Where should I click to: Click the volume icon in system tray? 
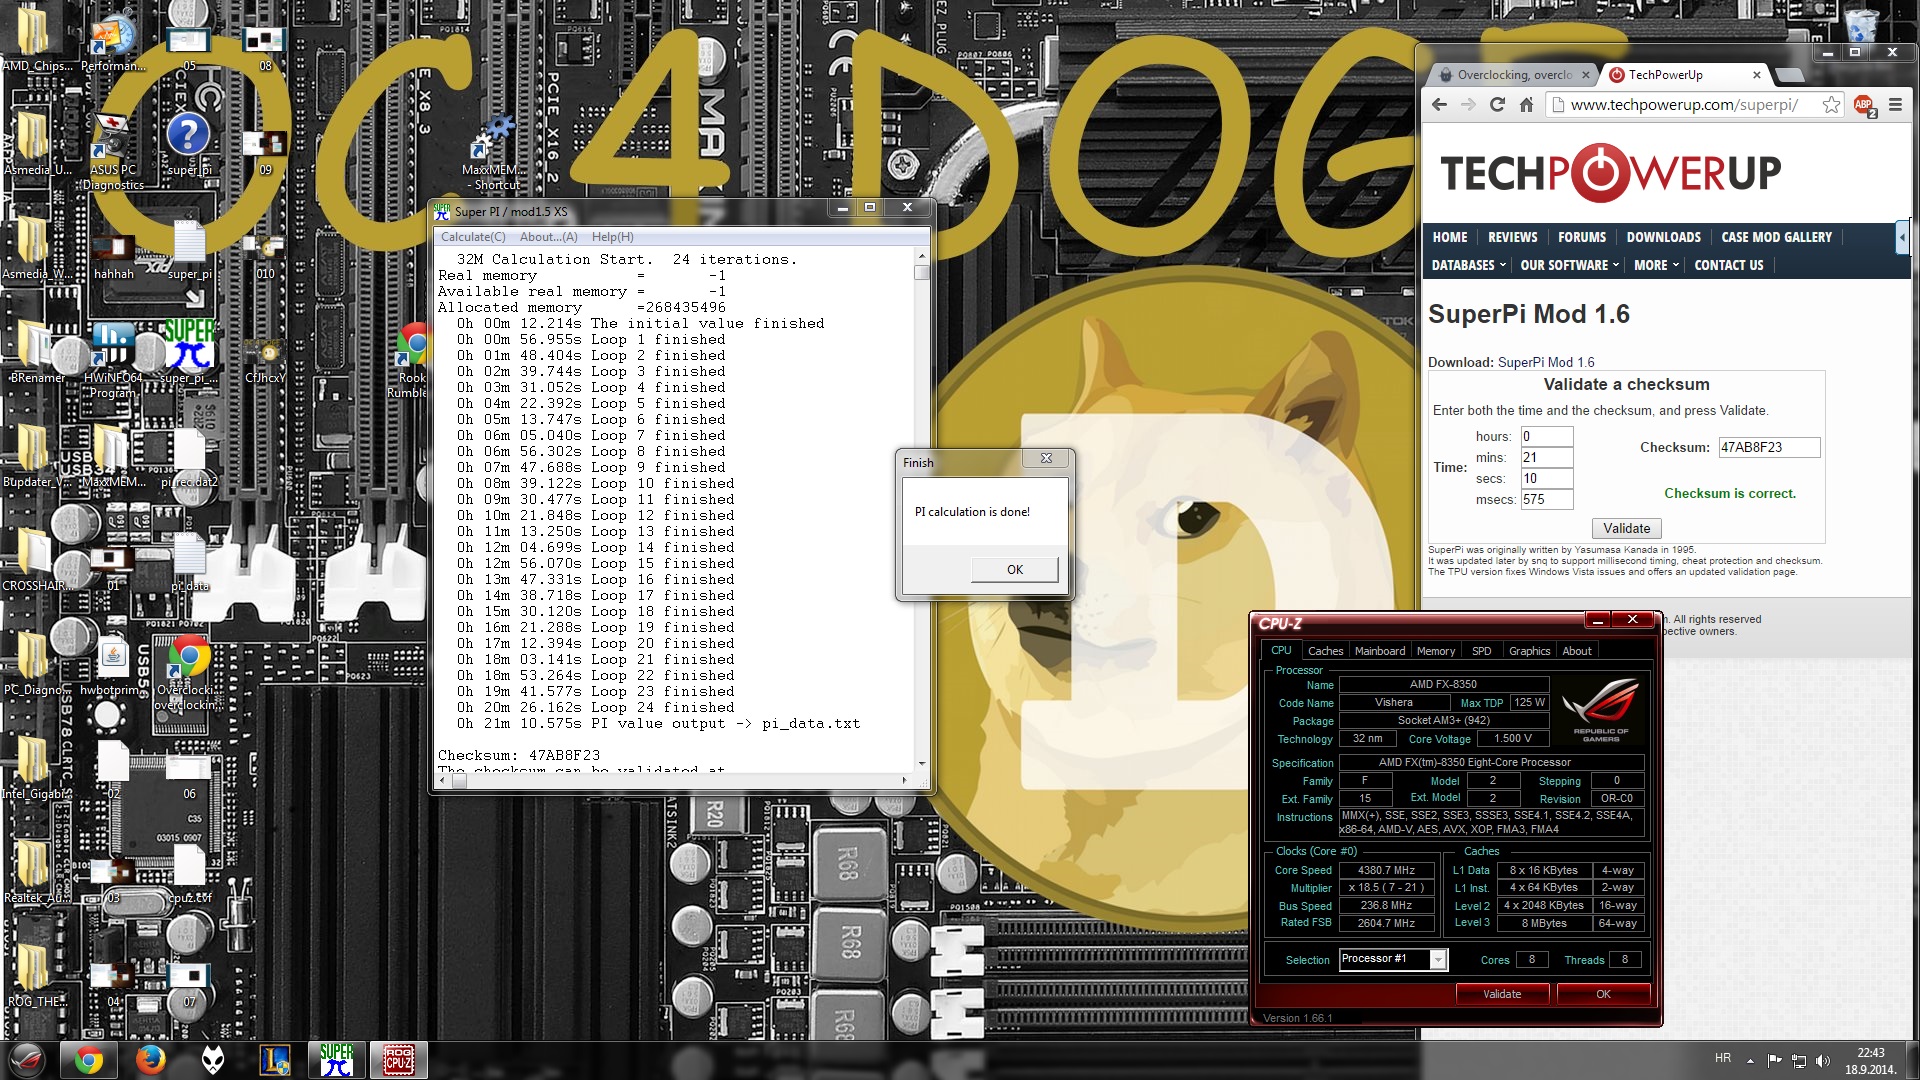click(x=1822, y=1061)
